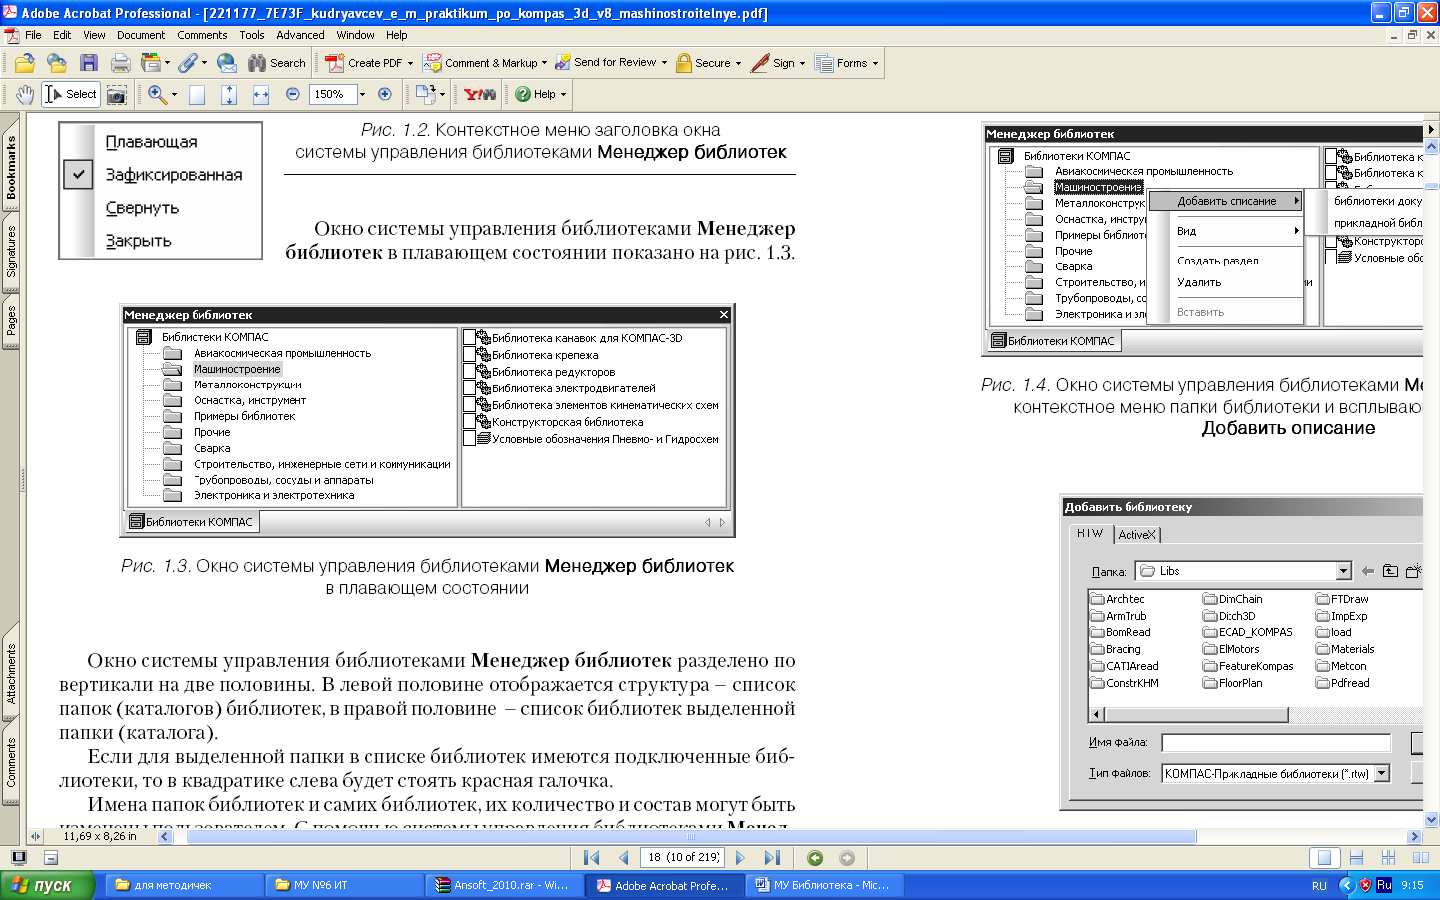This screenshot has height=900, width=1440.
Task: Click the paperclip Attach a File icon
Action: (x=187, y=63)
